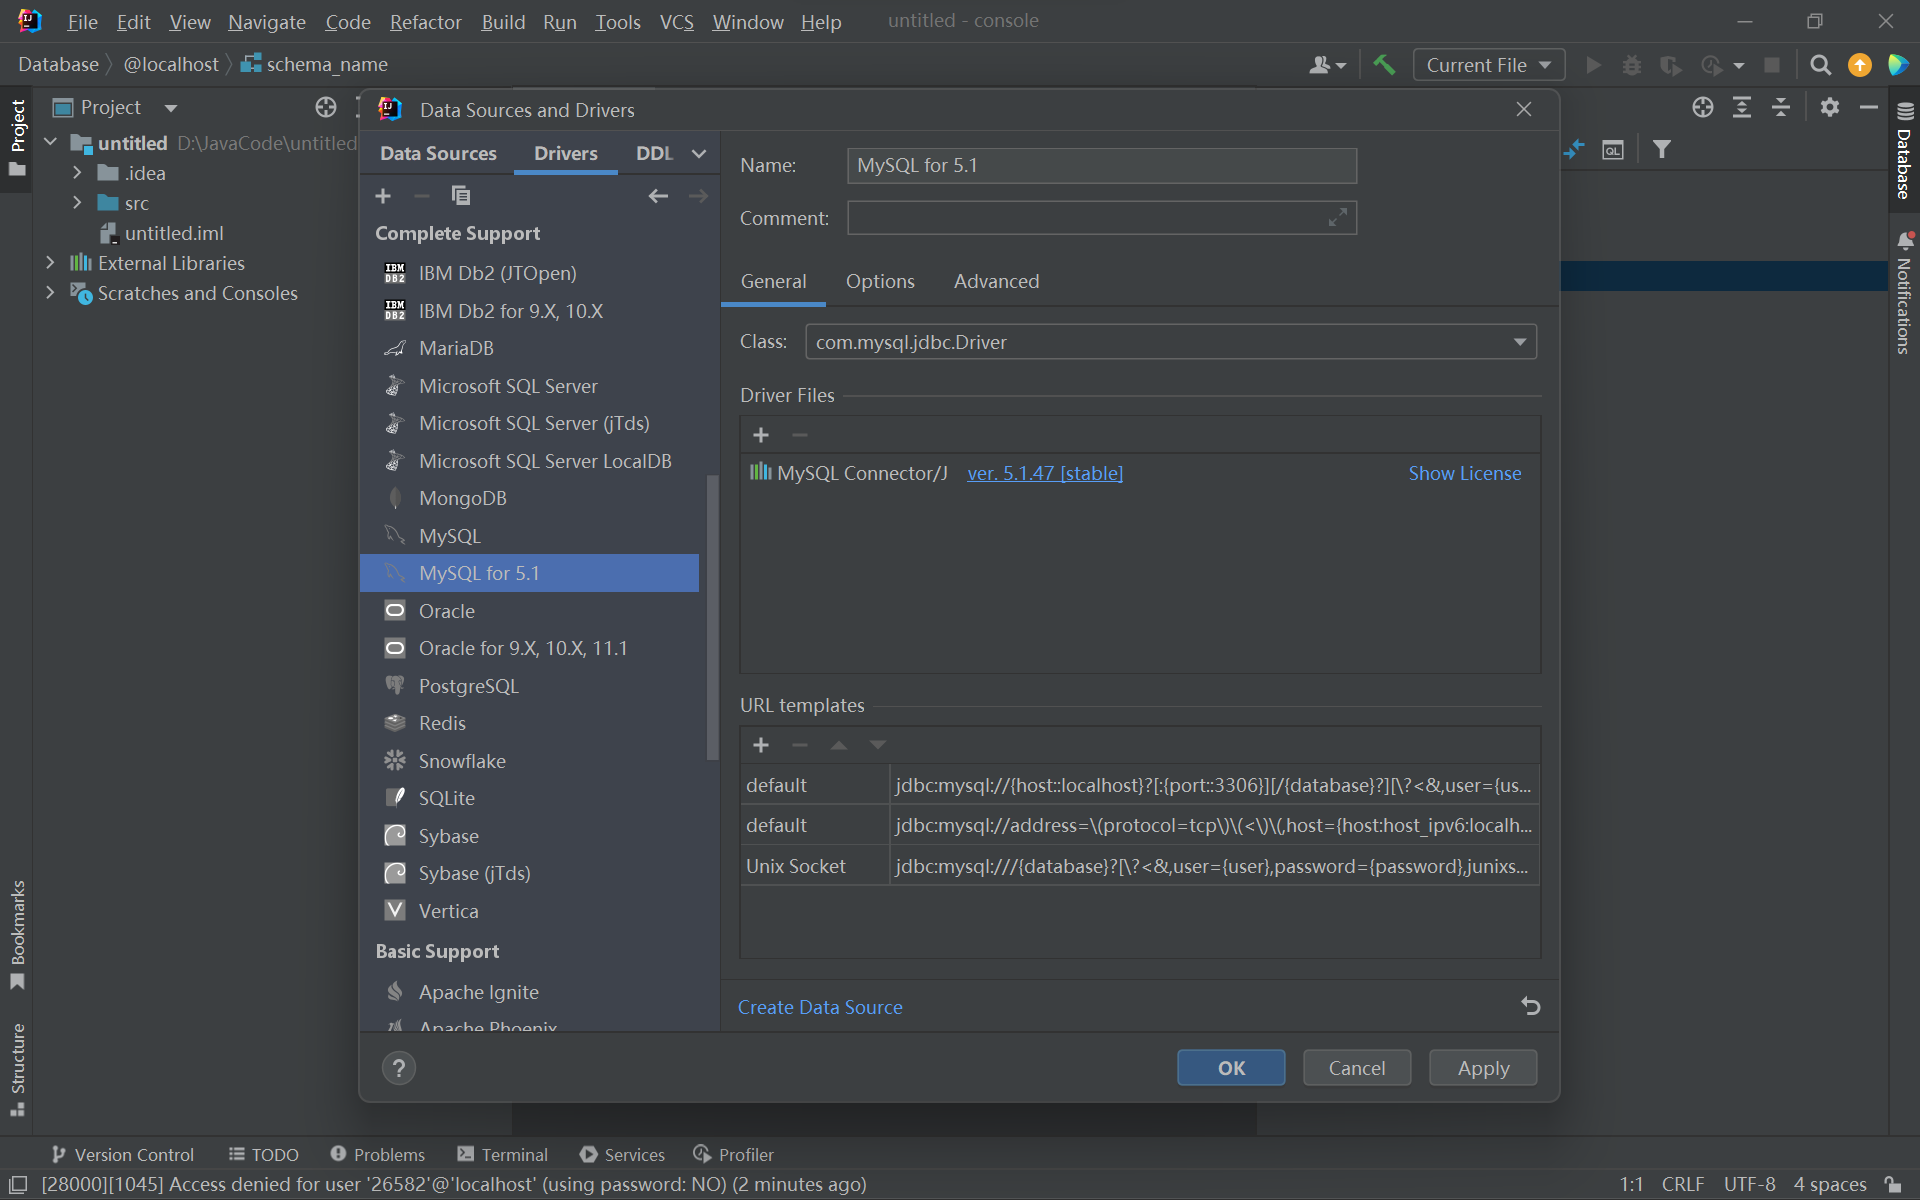Navigate back with the left arrow
This screenshot has width=1920, height=1200.
click(x=658, y=196)
